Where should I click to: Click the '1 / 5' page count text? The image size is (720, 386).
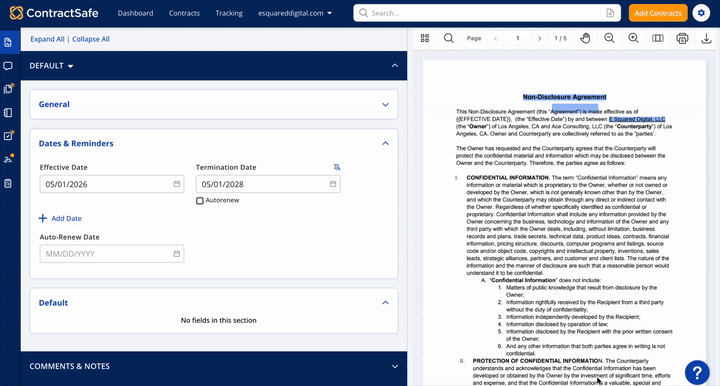coord(561,39)
